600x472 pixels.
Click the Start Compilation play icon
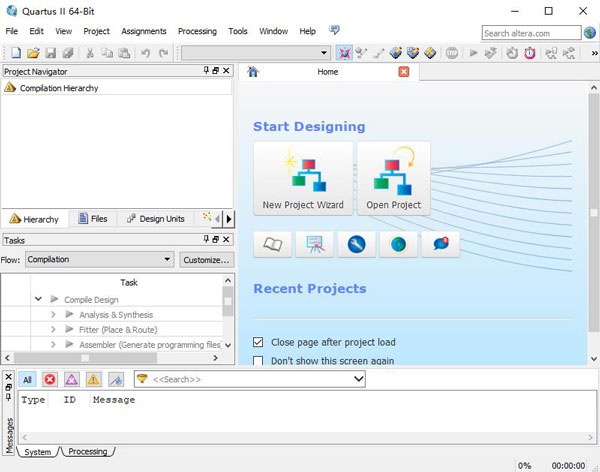(x=473, y=52)
